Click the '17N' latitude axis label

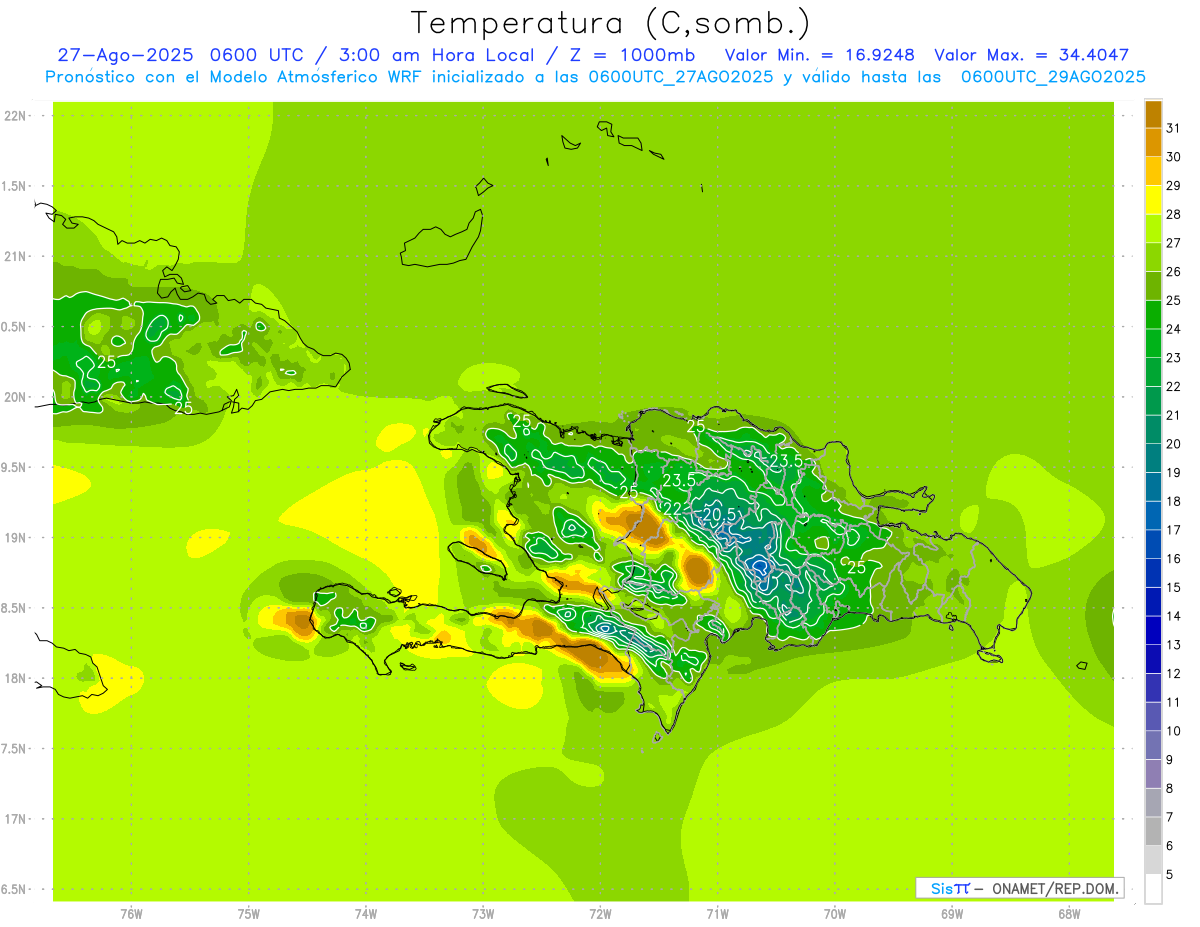coord(15,819)
